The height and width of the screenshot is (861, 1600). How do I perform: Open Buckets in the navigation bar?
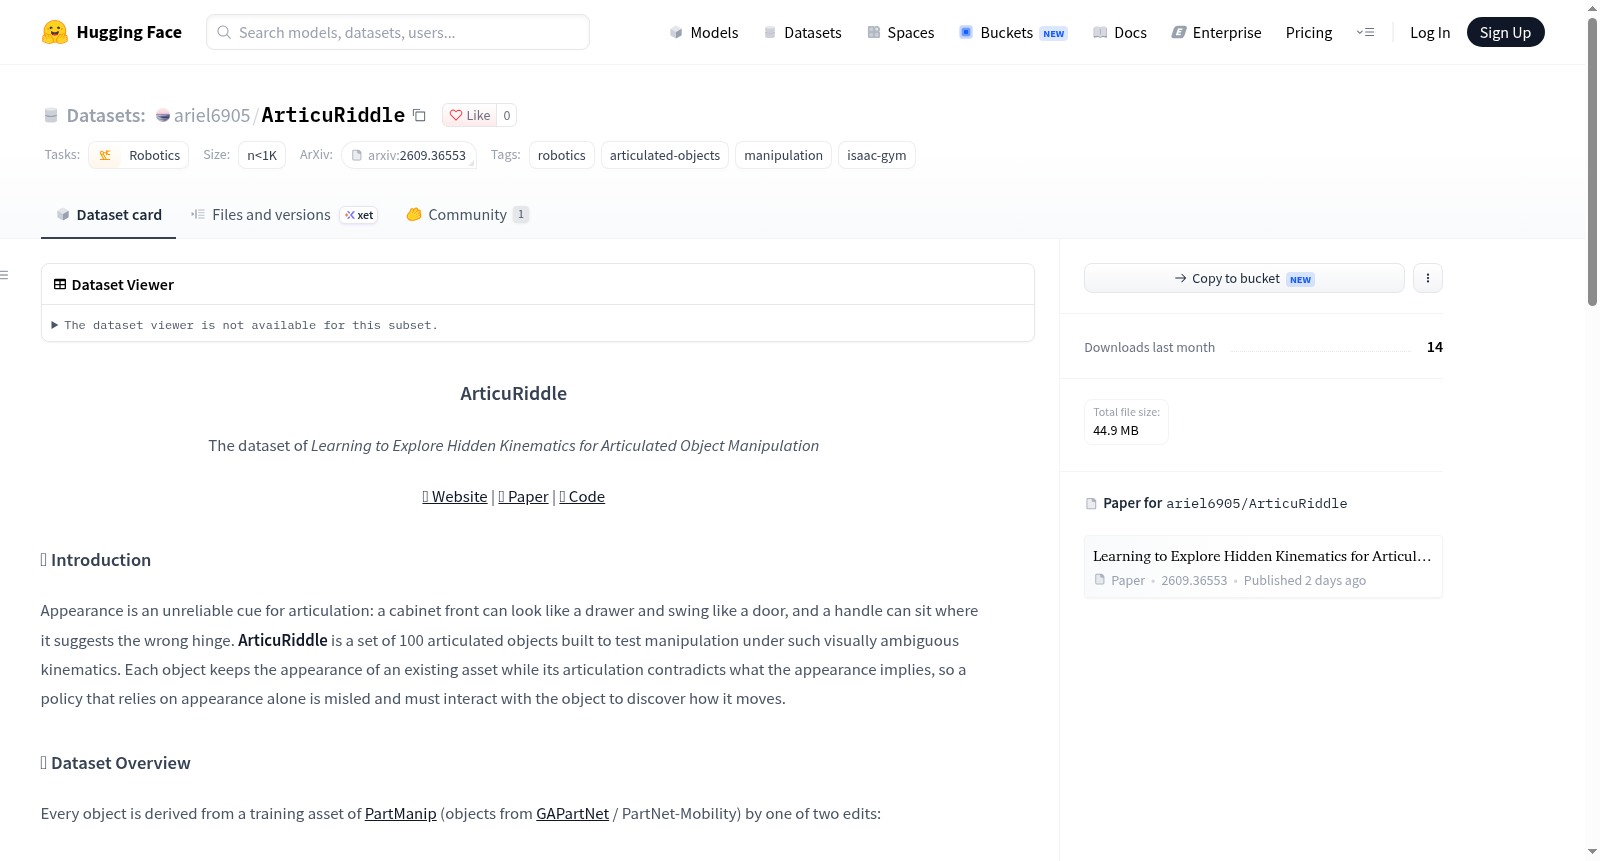1013,32
